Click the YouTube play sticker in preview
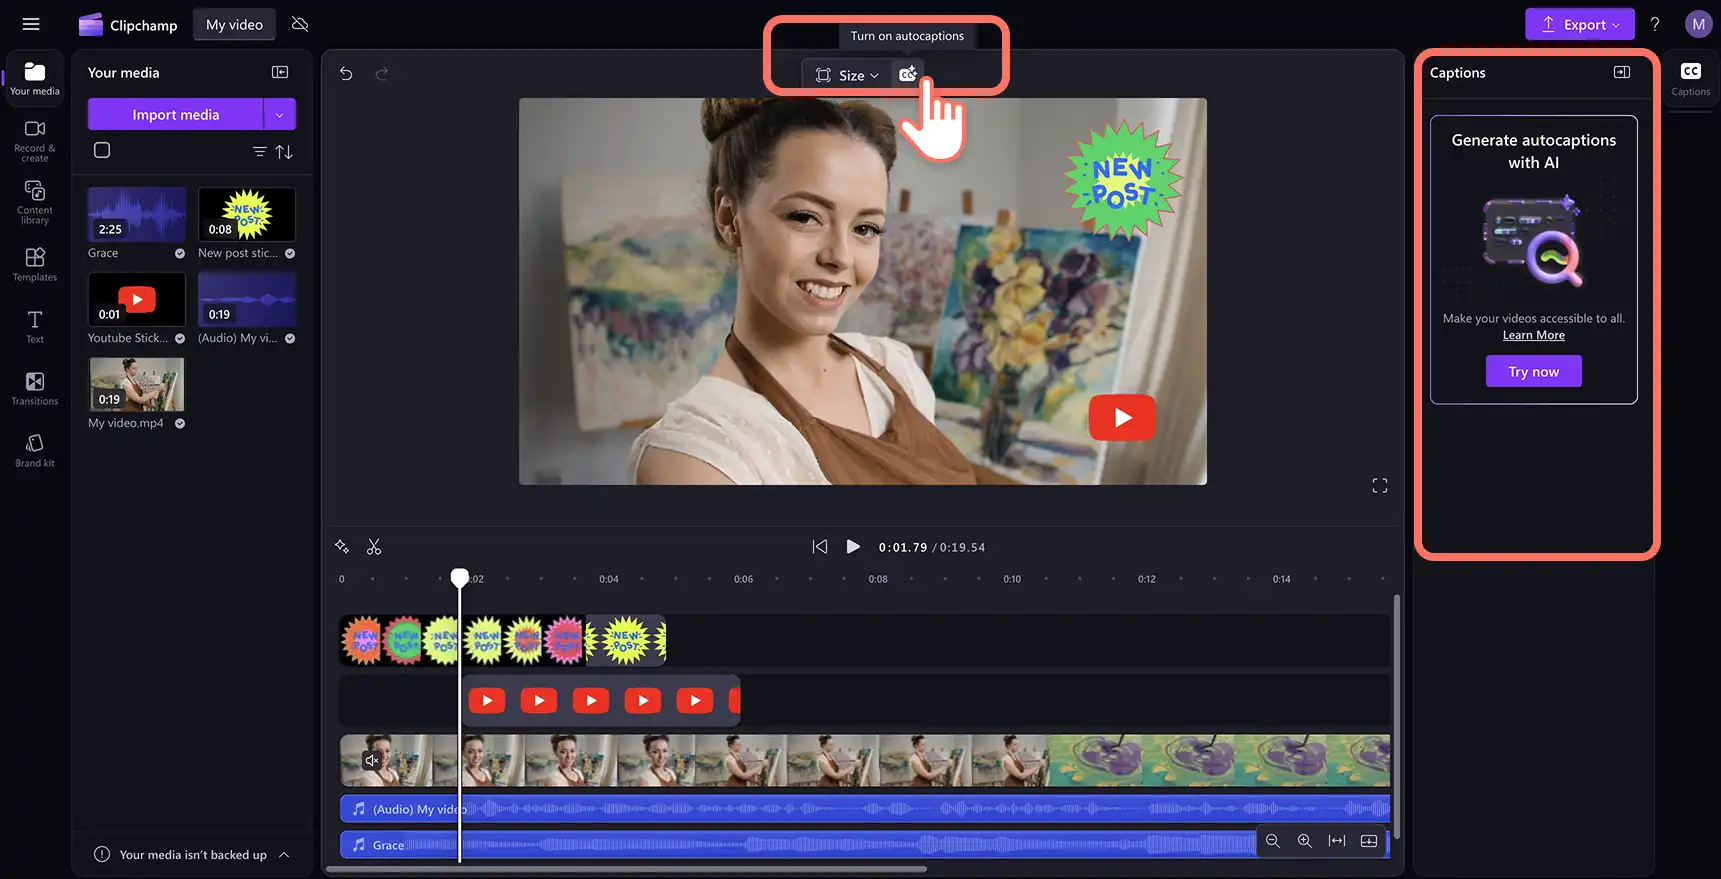This screenshot has width=1721, height=879. pos(1122,417)
